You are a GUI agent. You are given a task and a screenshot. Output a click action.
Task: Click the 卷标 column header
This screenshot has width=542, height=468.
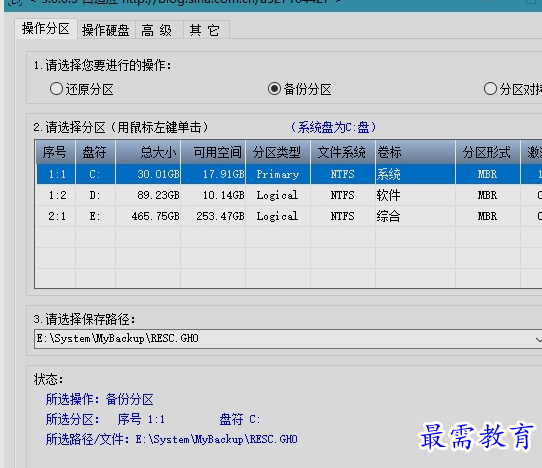415,152
